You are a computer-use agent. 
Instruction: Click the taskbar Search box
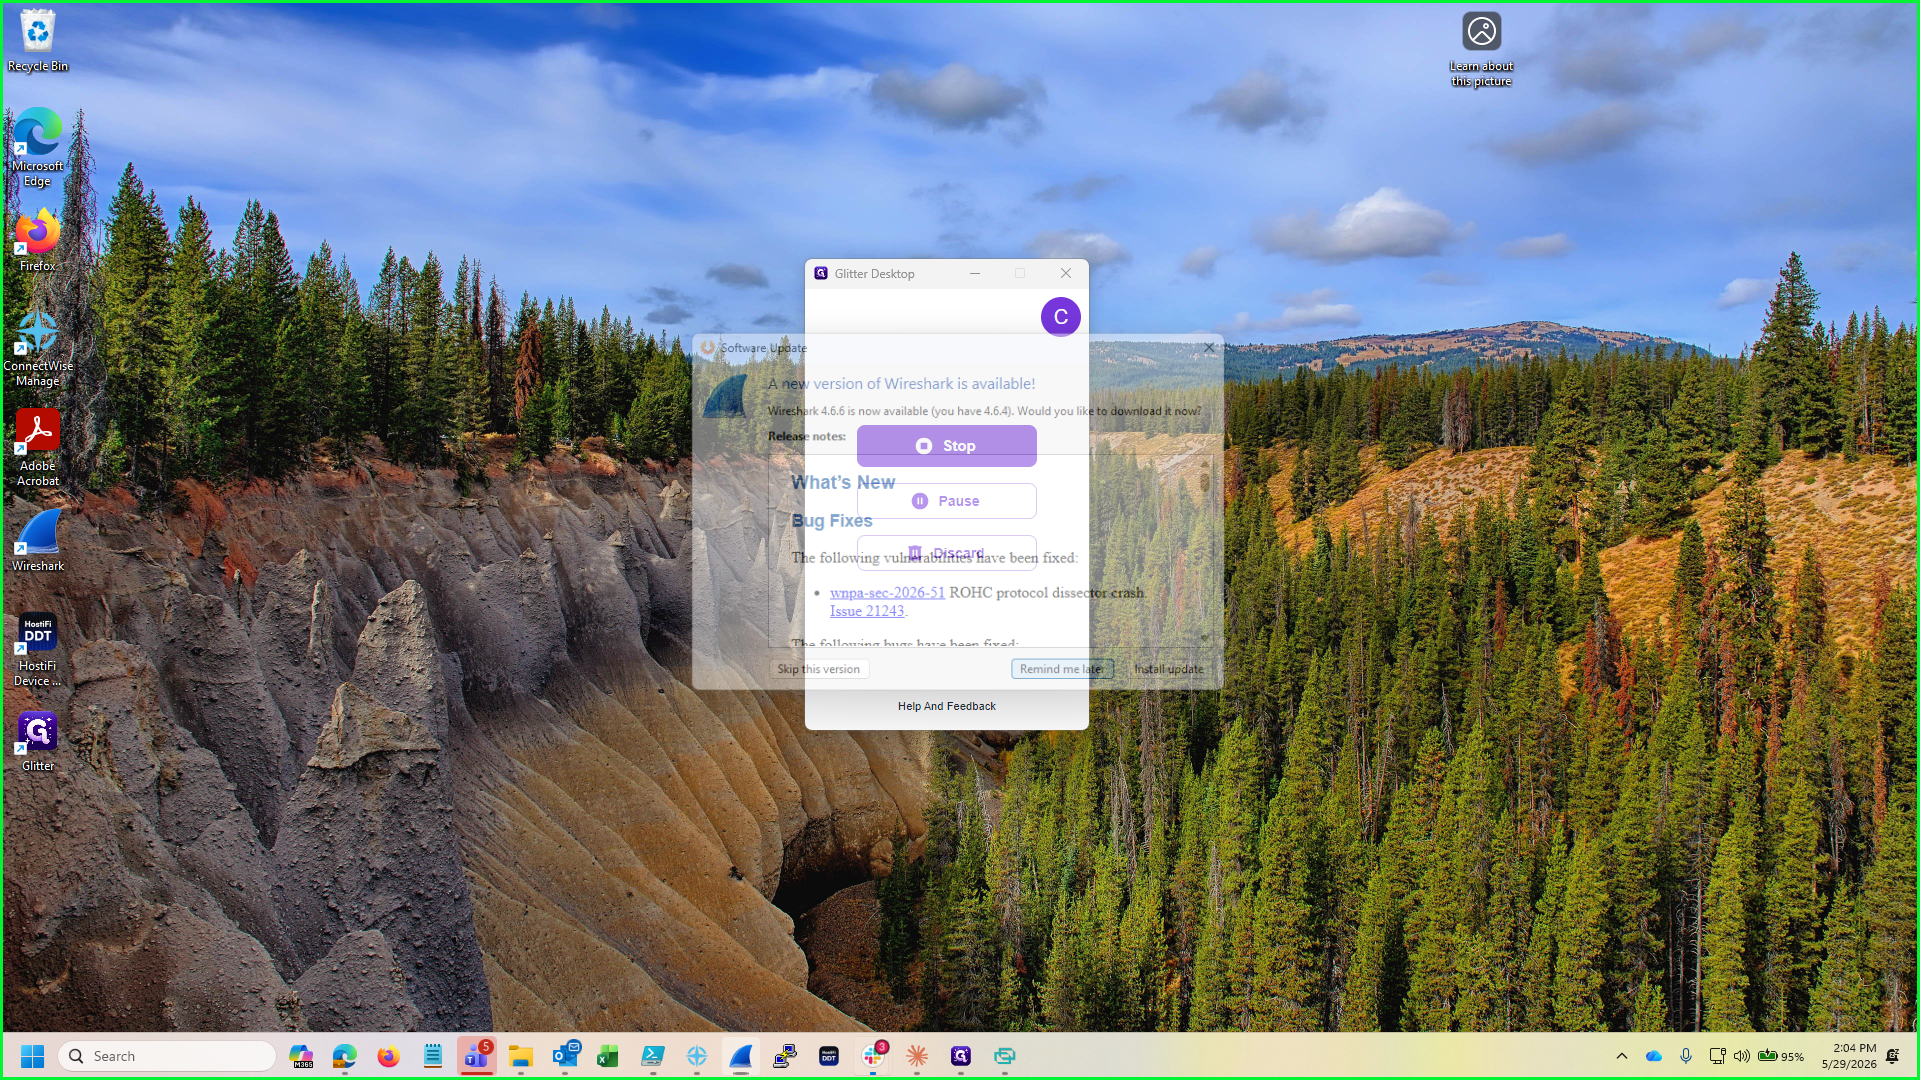167,1056
